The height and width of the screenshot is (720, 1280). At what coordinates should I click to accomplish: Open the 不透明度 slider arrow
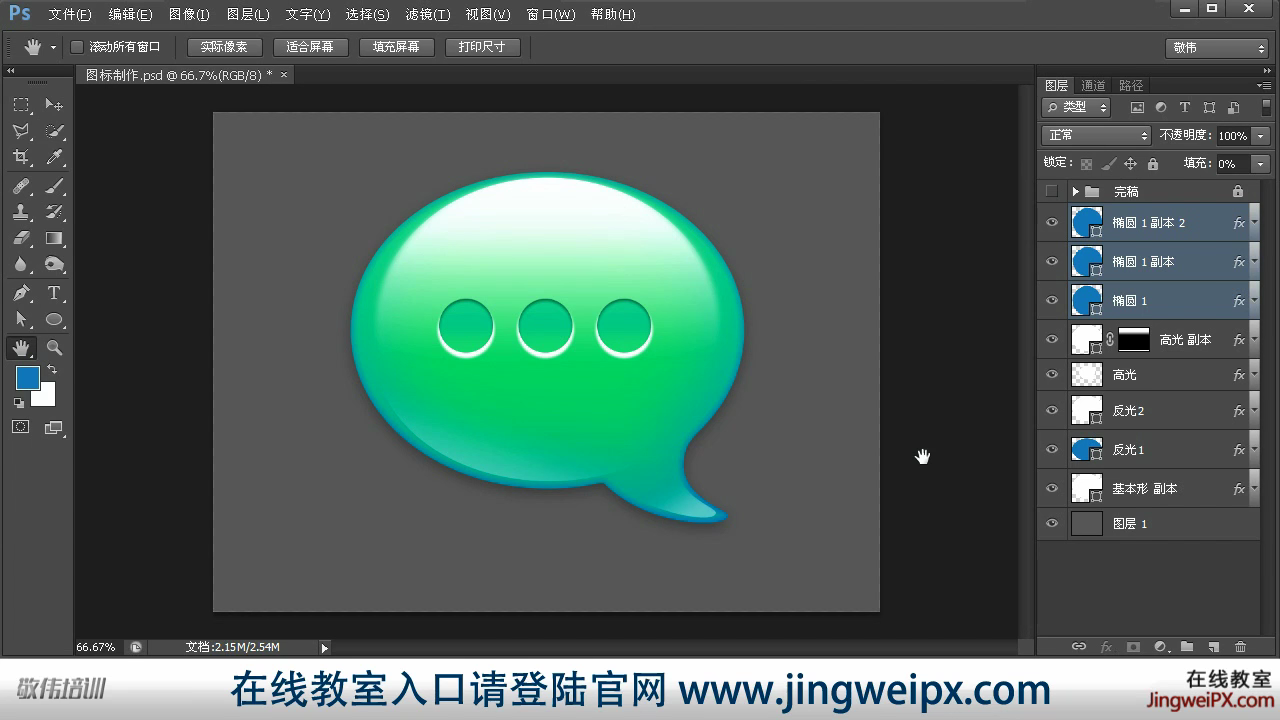(1260, 135)
